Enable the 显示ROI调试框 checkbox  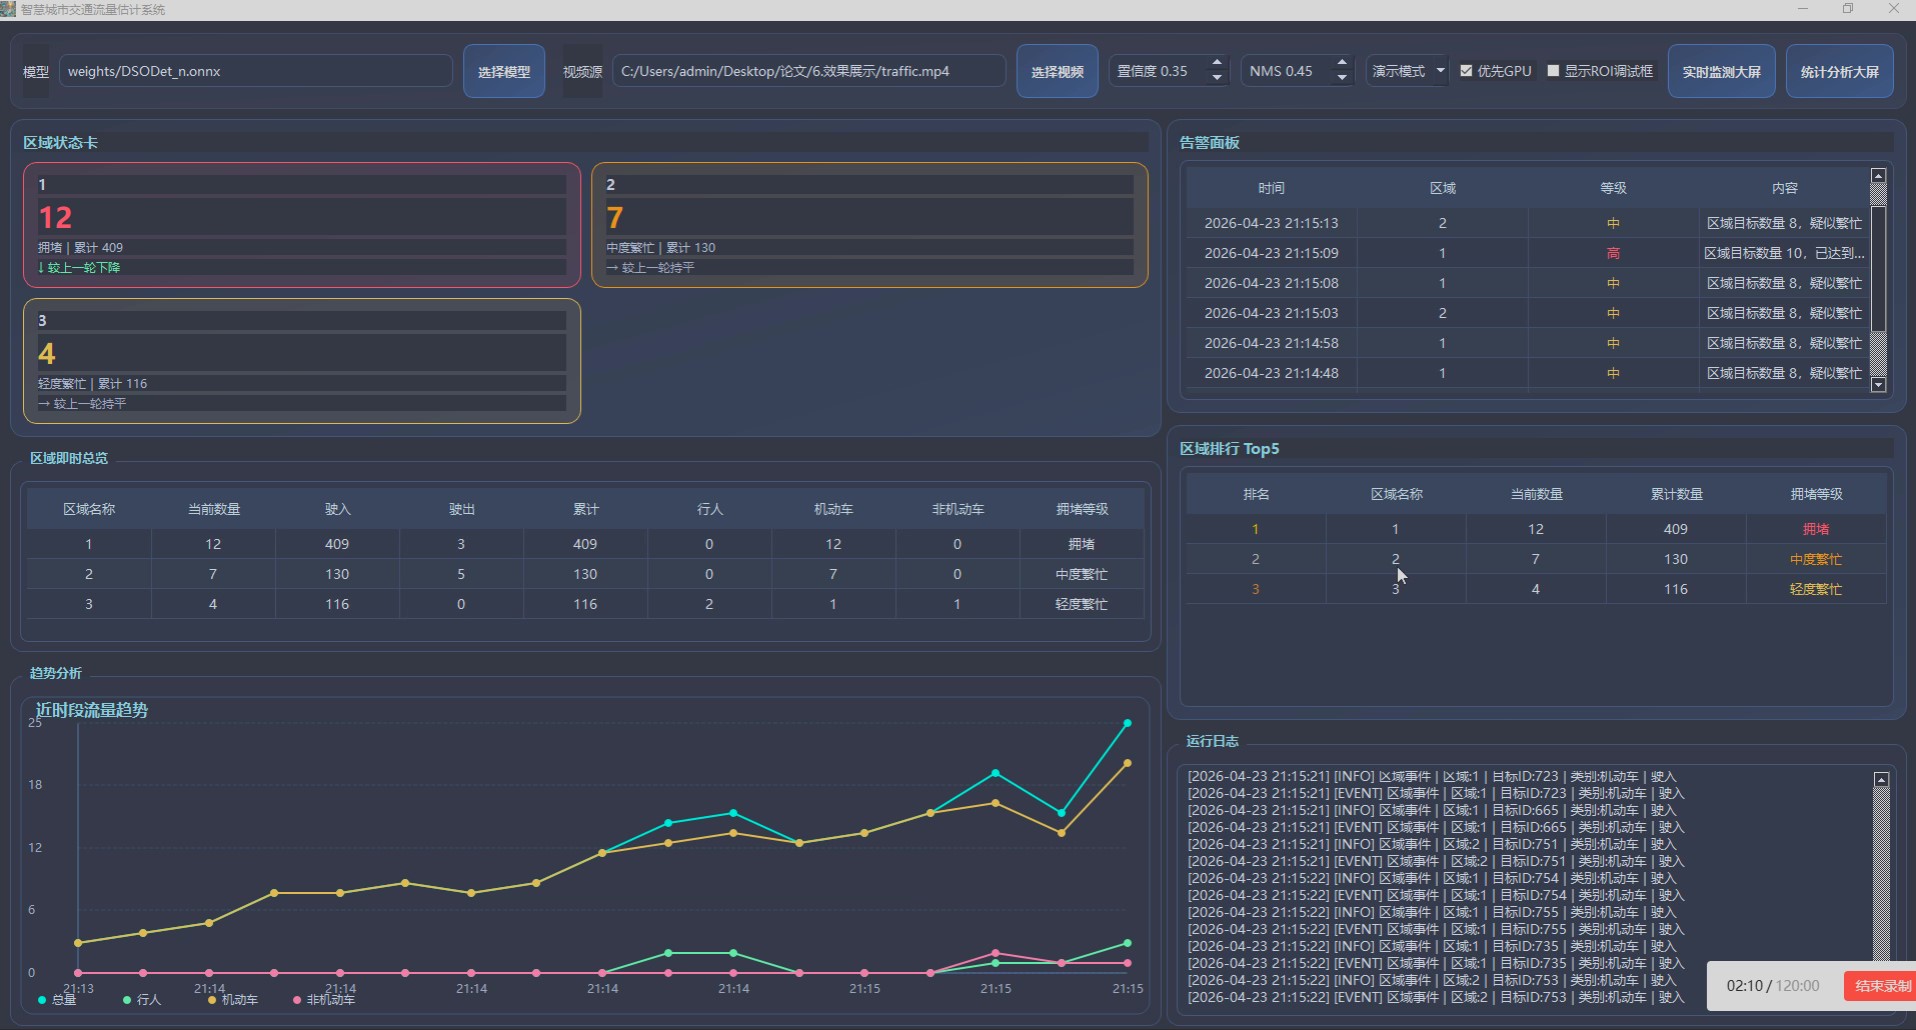(x=1553, y=71)
